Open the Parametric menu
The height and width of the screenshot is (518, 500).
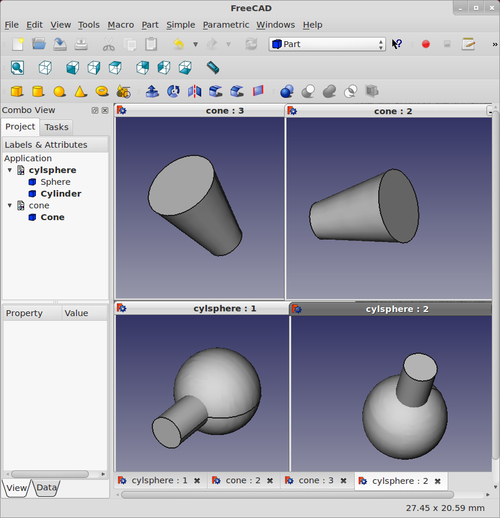pos(226,25)
